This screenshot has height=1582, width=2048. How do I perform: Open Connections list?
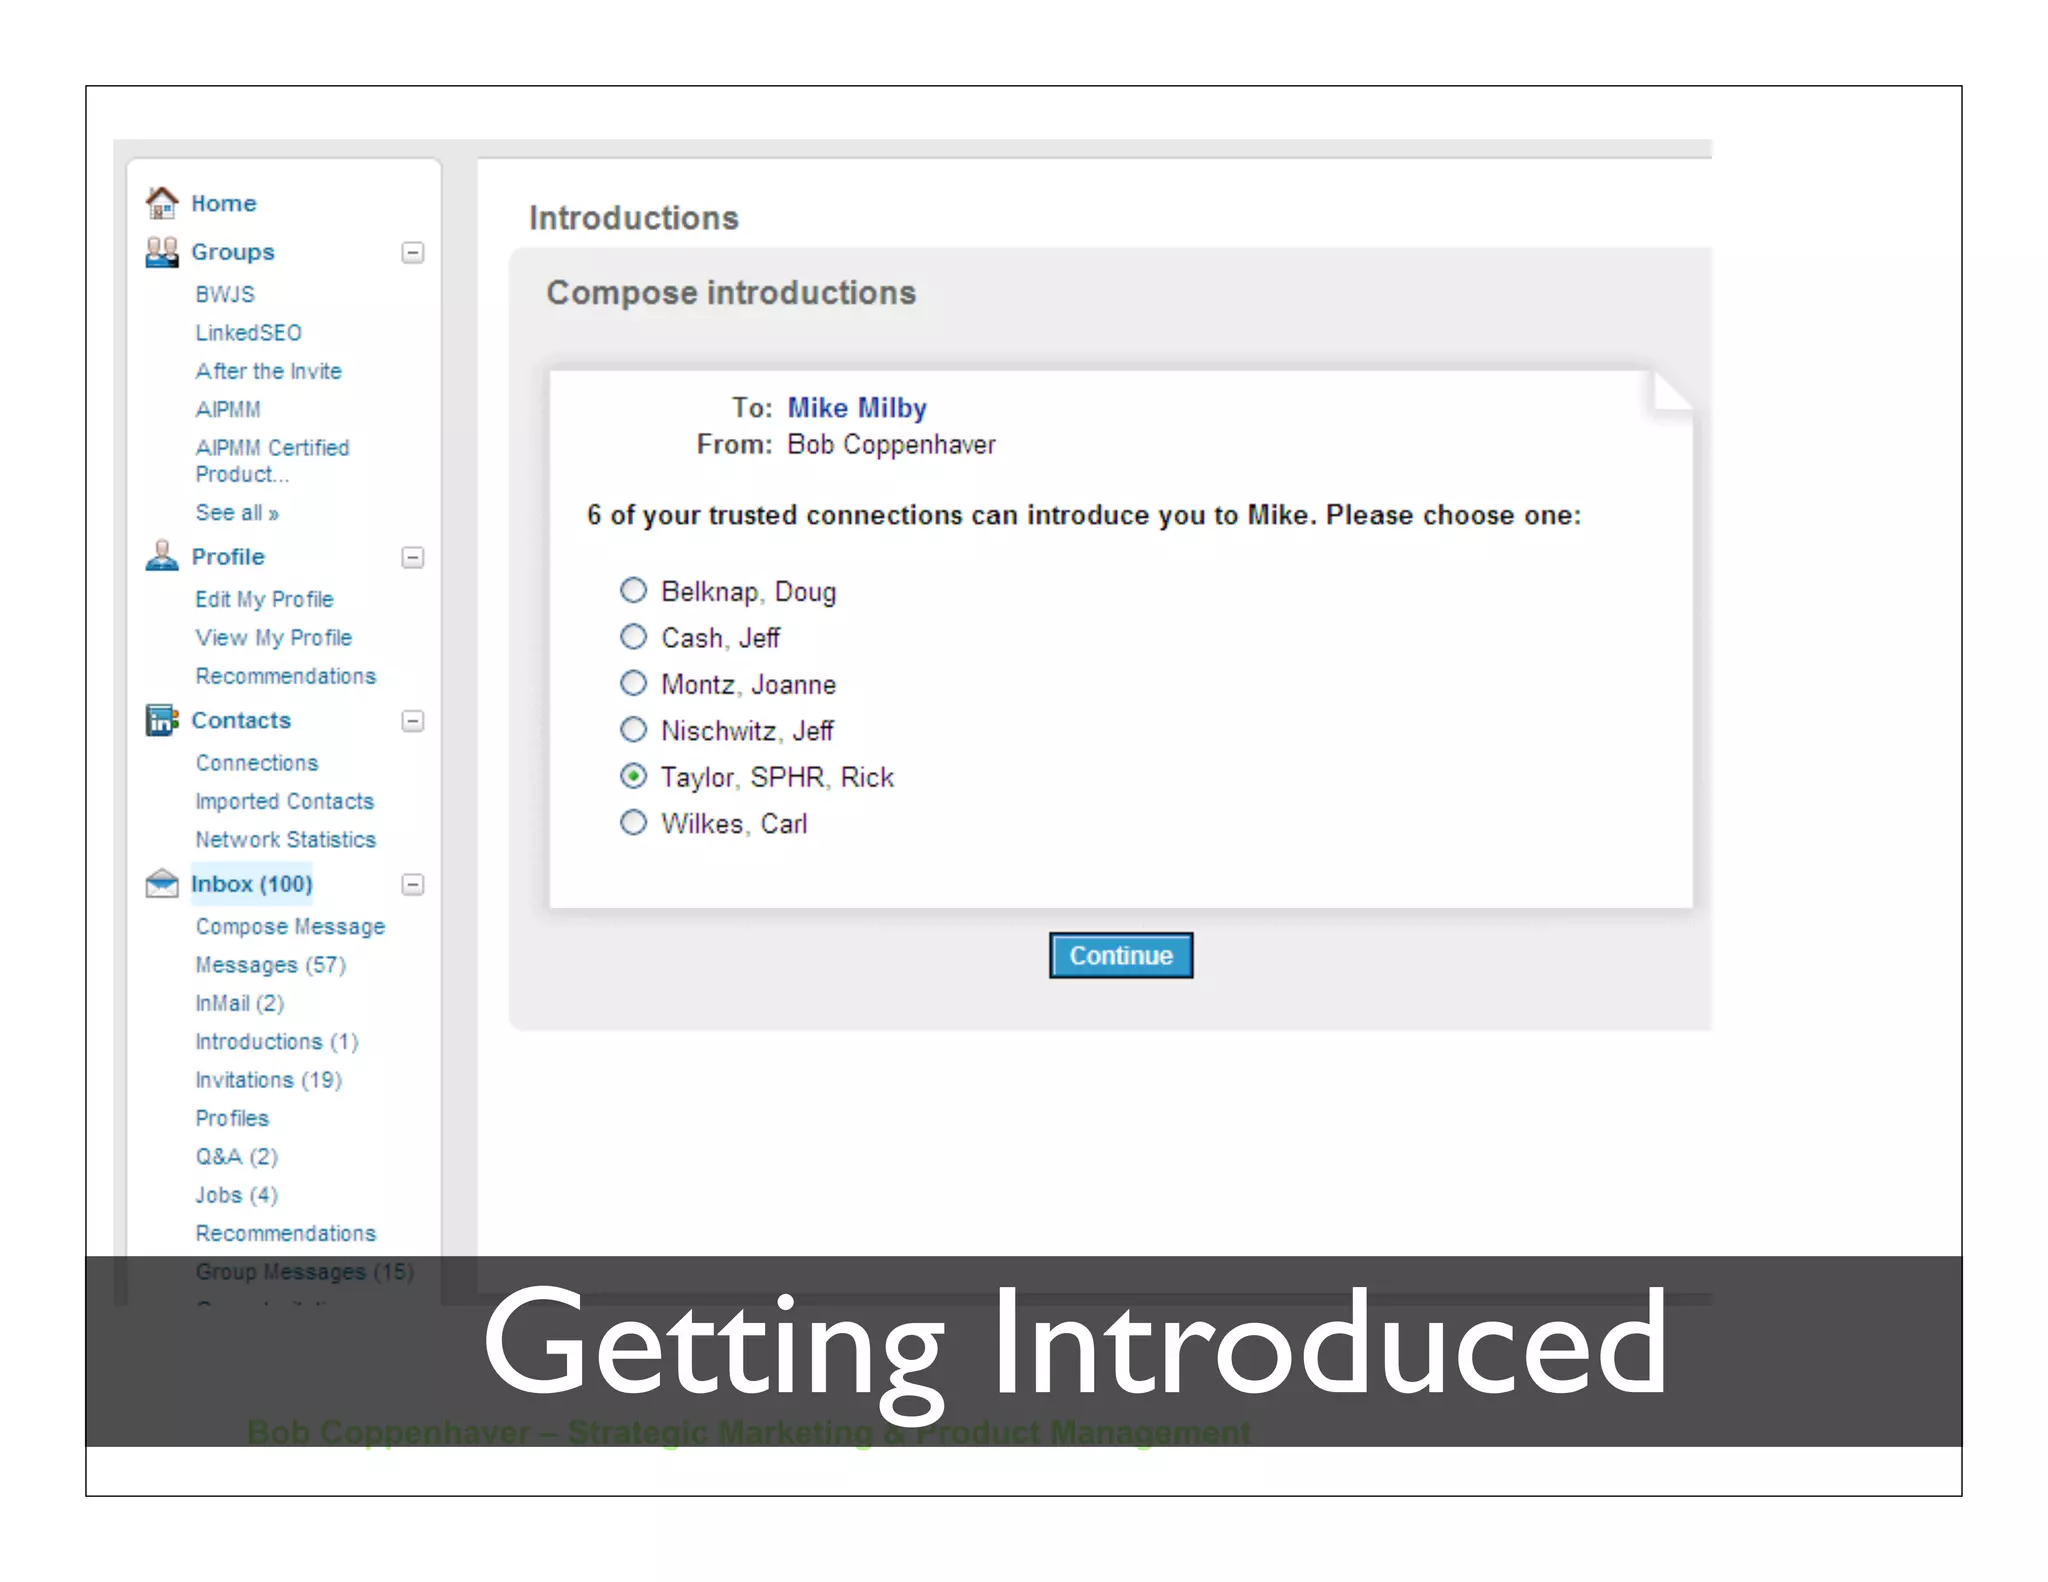[x=257, y=763]
